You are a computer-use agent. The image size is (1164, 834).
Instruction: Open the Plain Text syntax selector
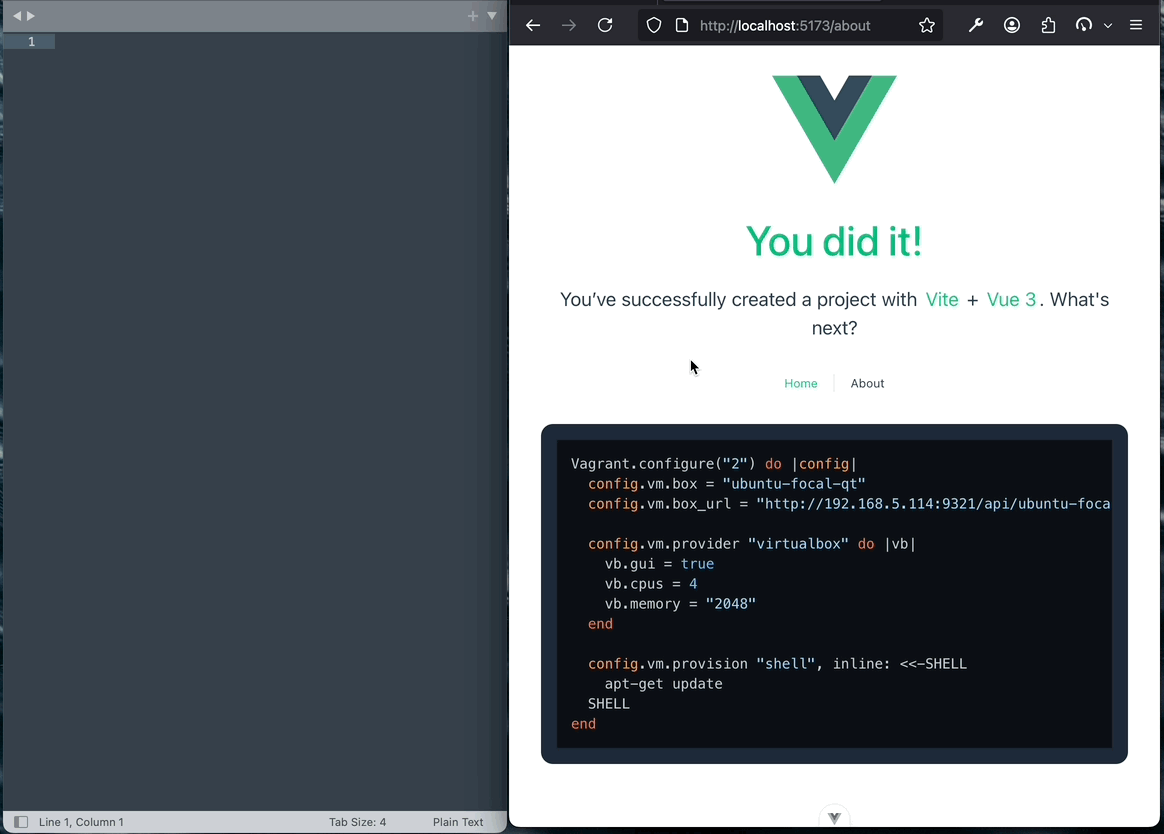458,821
